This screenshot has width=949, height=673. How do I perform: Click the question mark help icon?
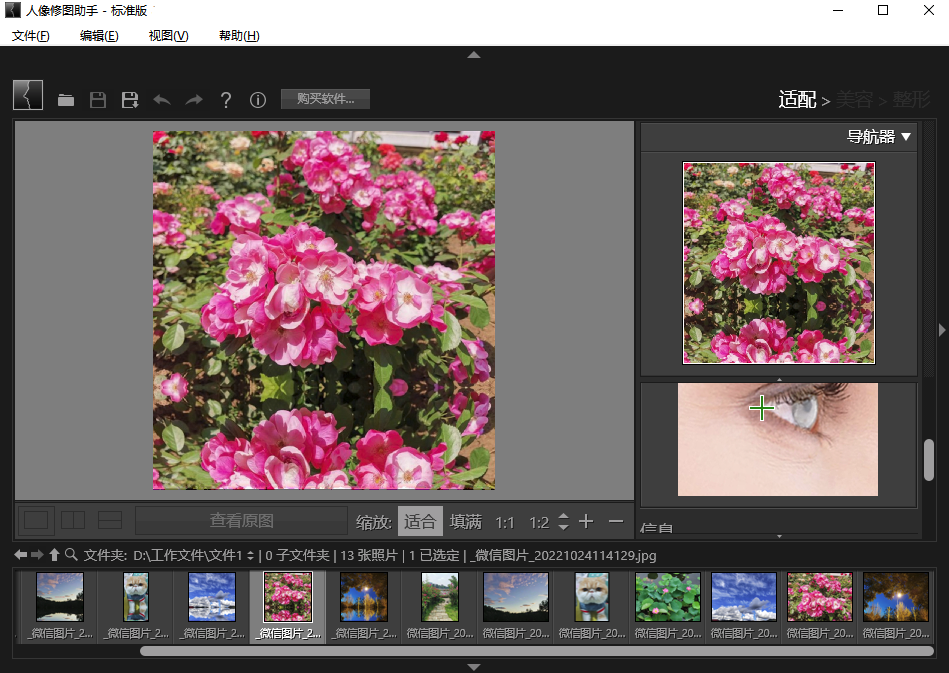point(226,100)
